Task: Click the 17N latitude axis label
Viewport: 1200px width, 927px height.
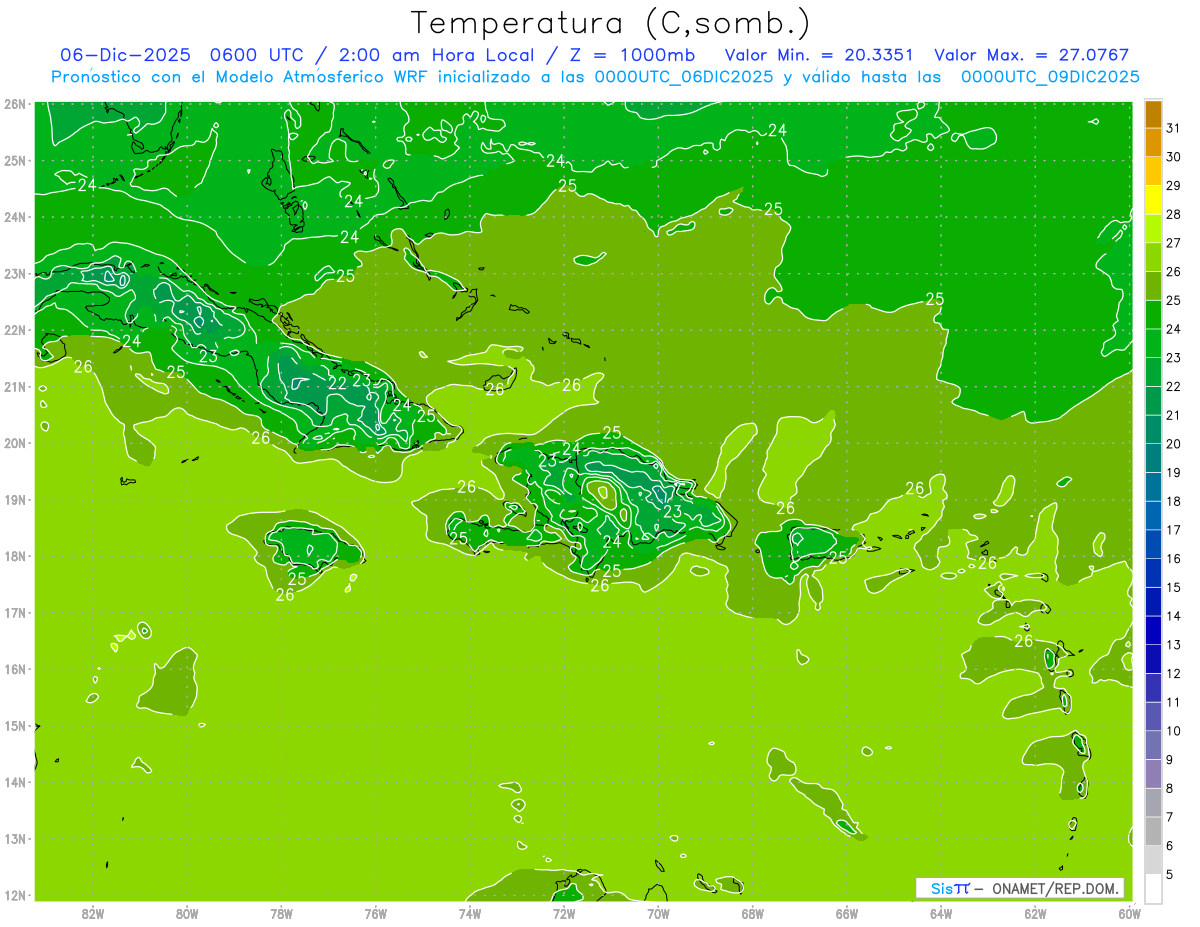Action: pyautogui.click(x=14, y=613)
